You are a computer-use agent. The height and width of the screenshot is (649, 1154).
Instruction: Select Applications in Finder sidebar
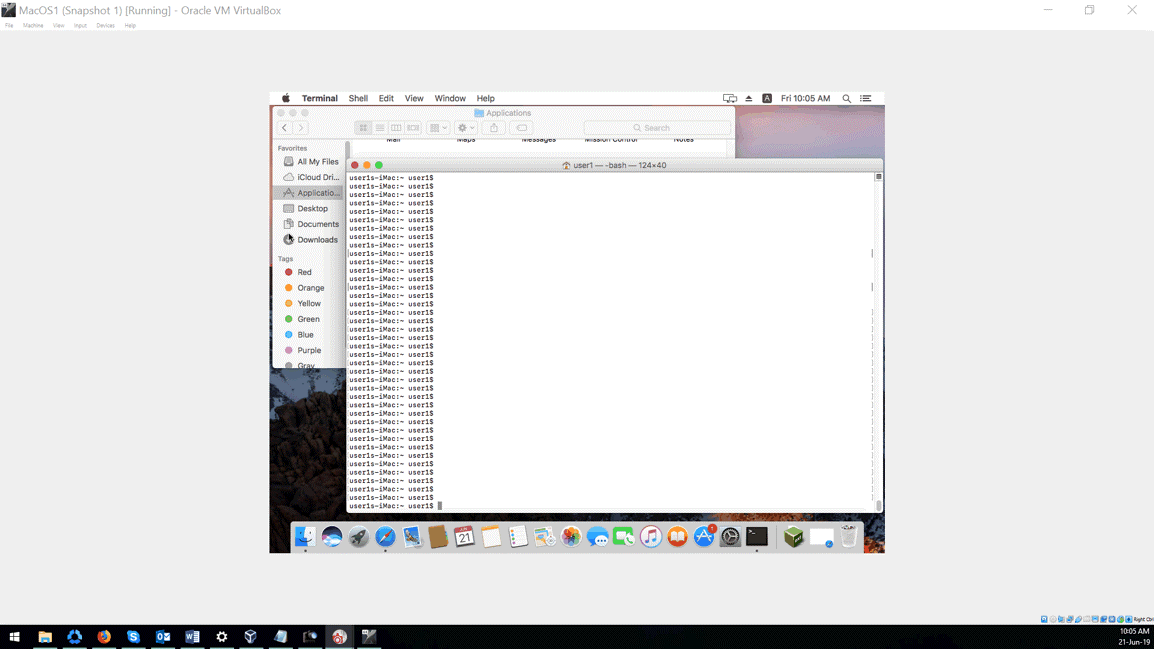point(310,193)
